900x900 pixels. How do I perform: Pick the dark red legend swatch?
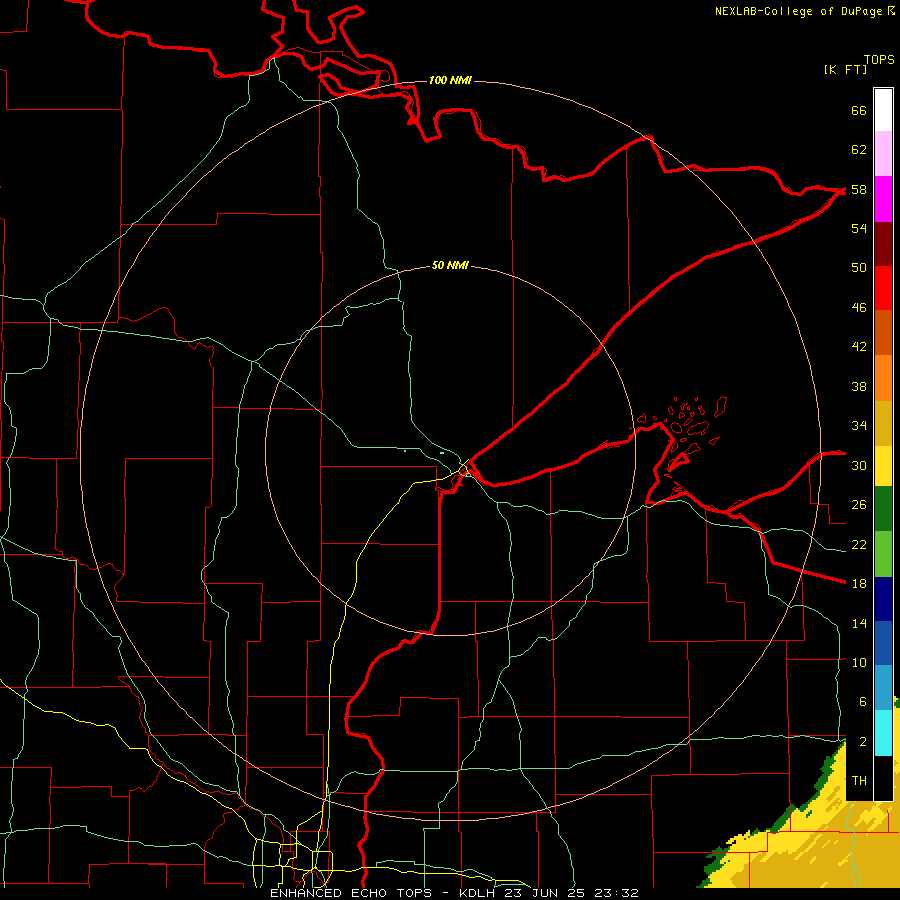pyautogui.click(x=883, y=244)
